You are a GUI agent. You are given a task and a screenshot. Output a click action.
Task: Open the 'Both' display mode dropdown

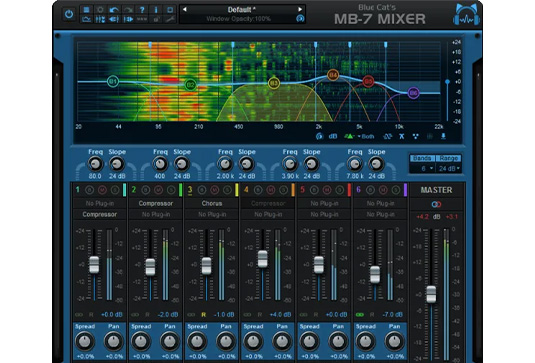(366, 136)
